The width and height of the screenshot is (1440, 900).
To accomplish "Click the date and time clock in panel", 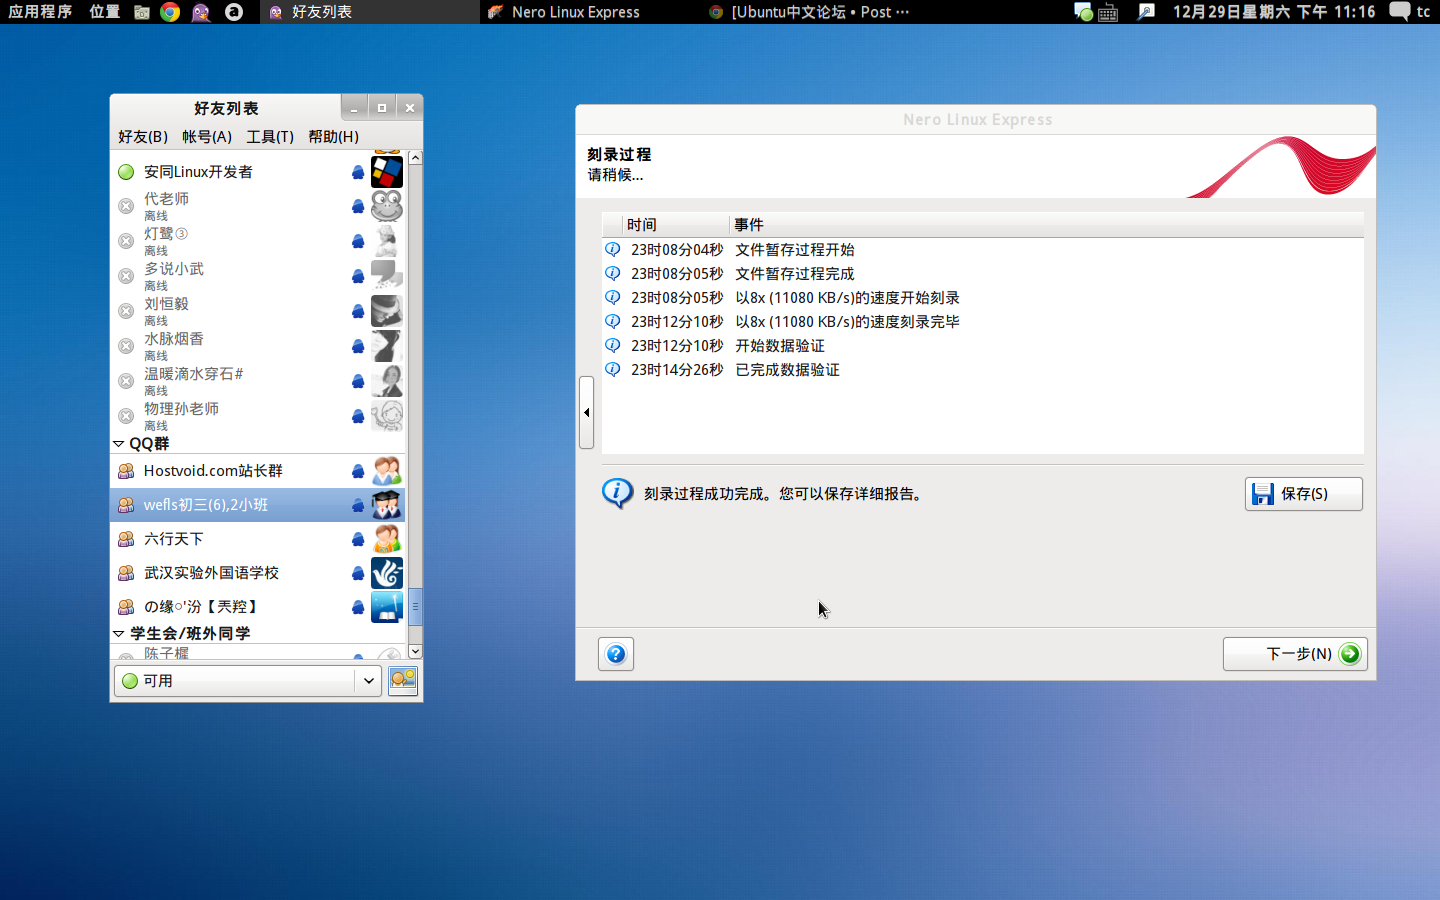I will (1274, 12).
